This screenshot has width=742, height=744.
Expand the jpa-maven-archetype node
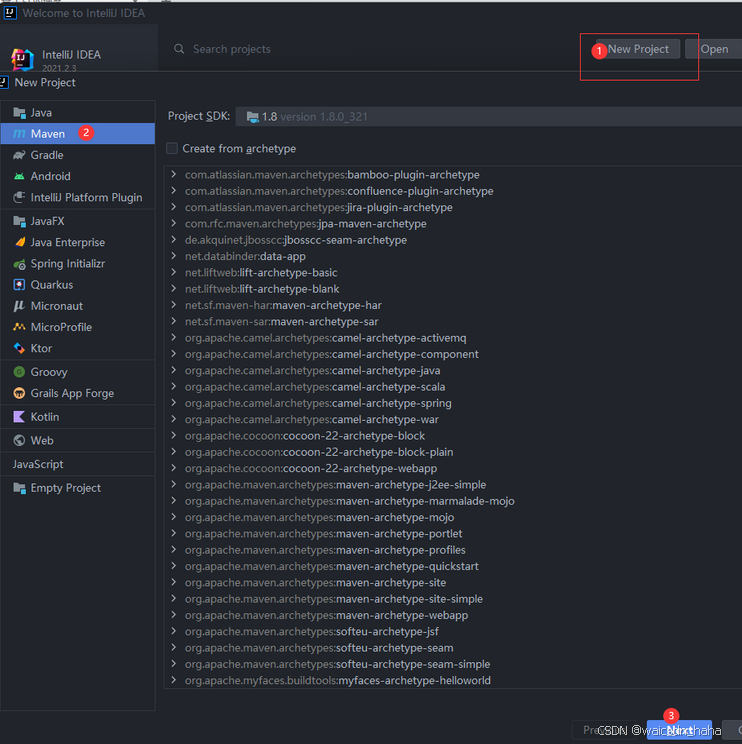(x=174, y=223)
